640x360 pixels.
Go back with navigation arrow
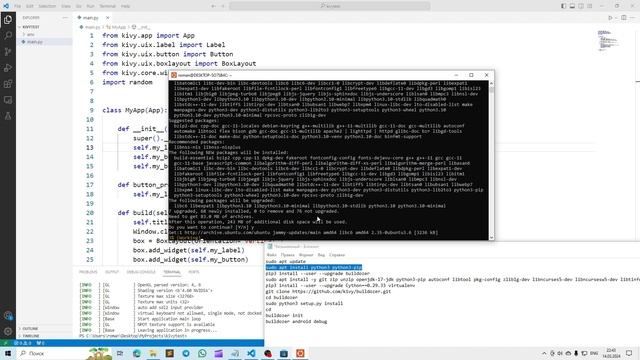tap(213, 6)
